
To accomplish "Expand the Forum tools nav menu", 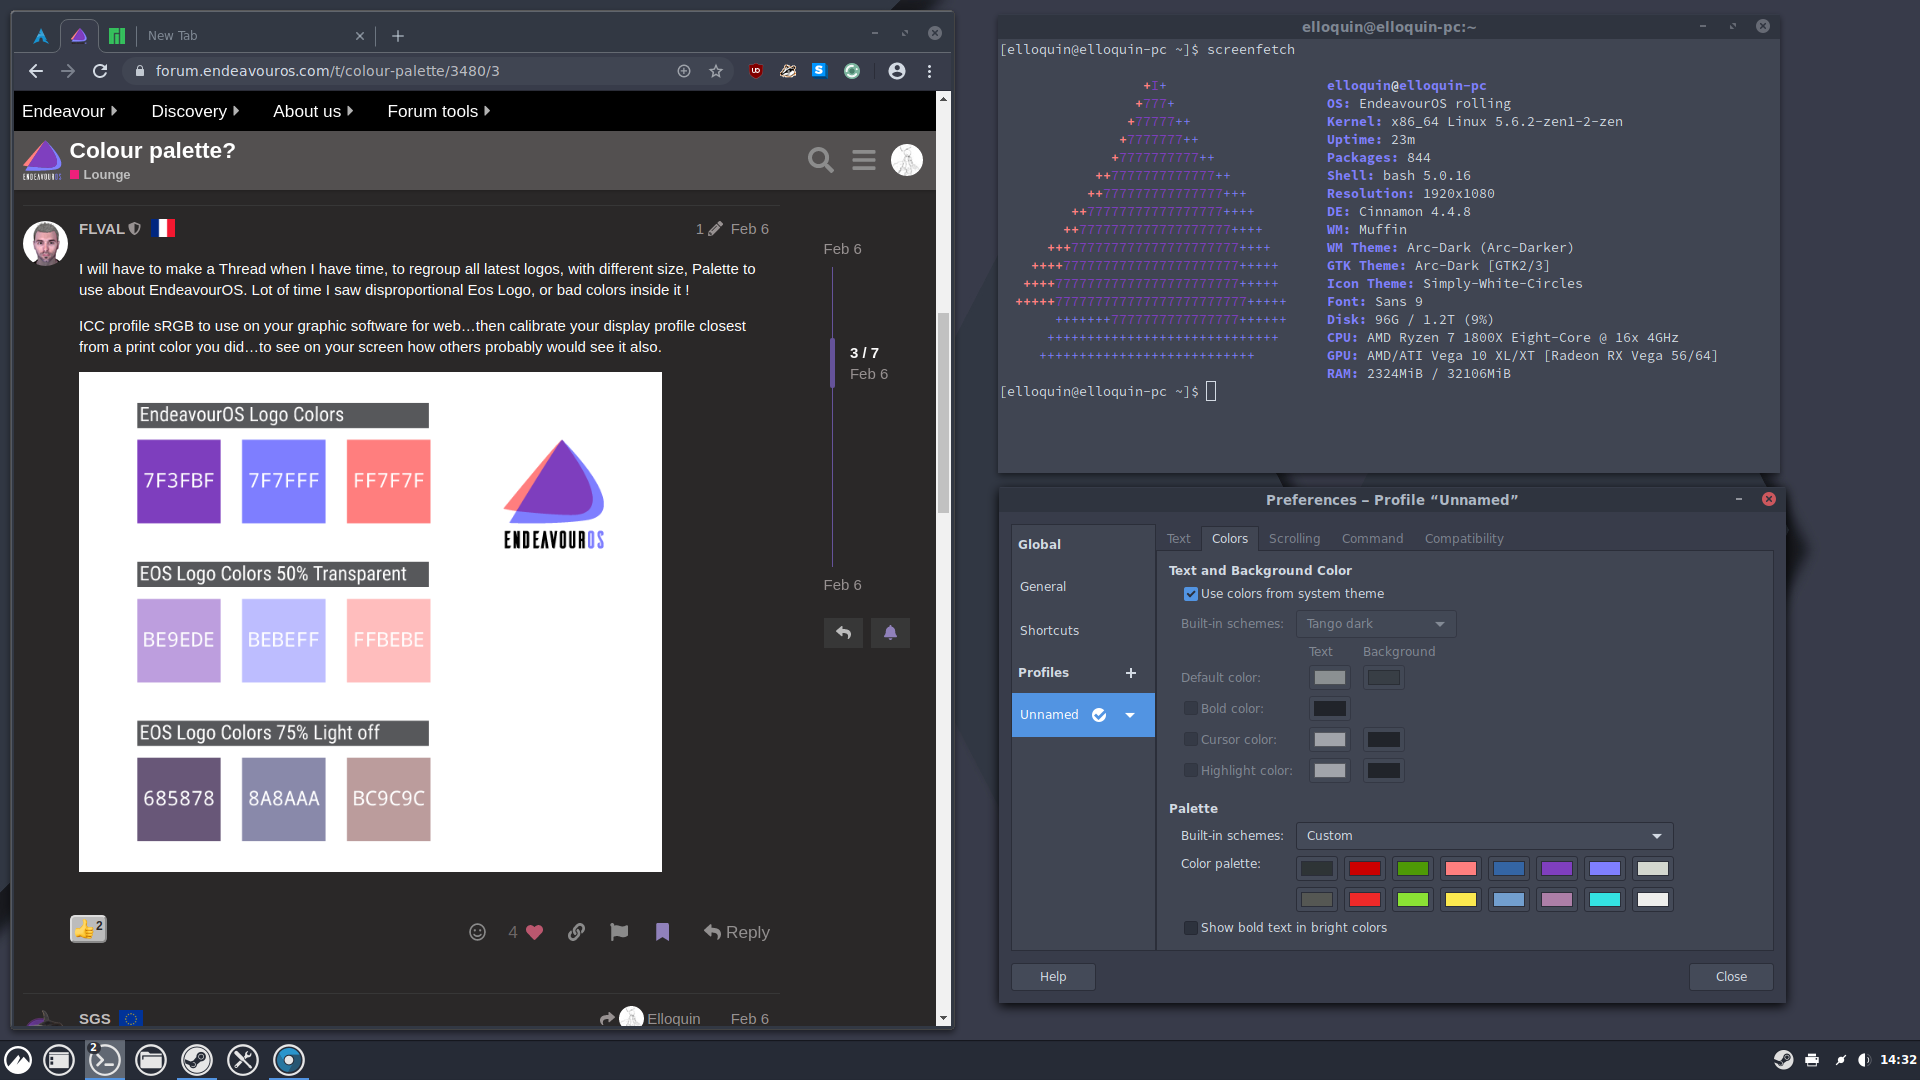I will [x=439, y=111].
